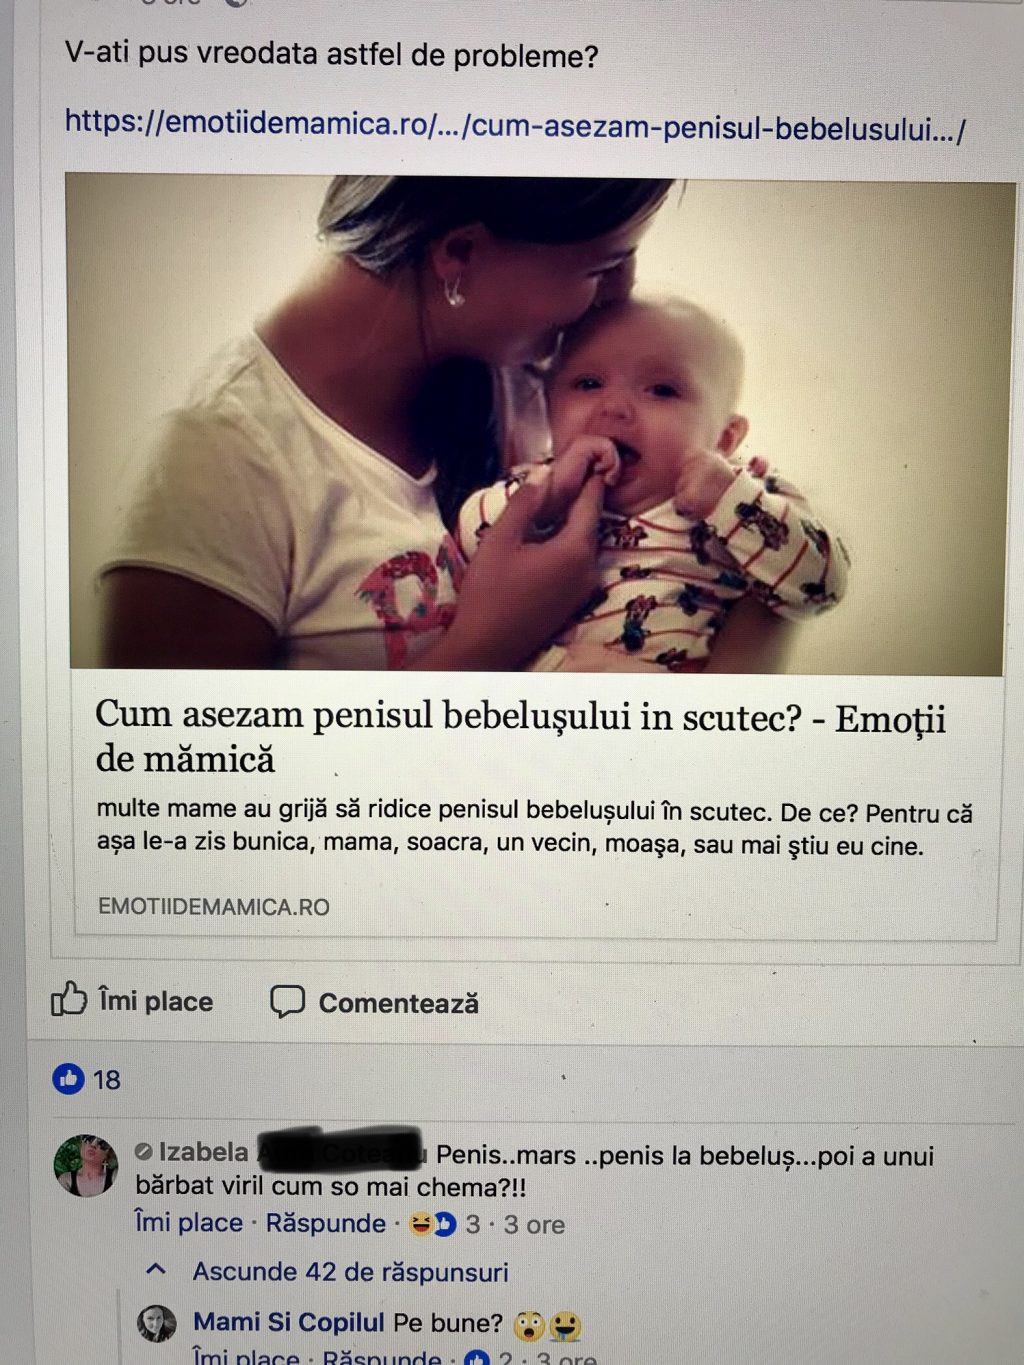
Task: Click Îmi place under Izabela's comment
Action: [x=189, y=1222]
